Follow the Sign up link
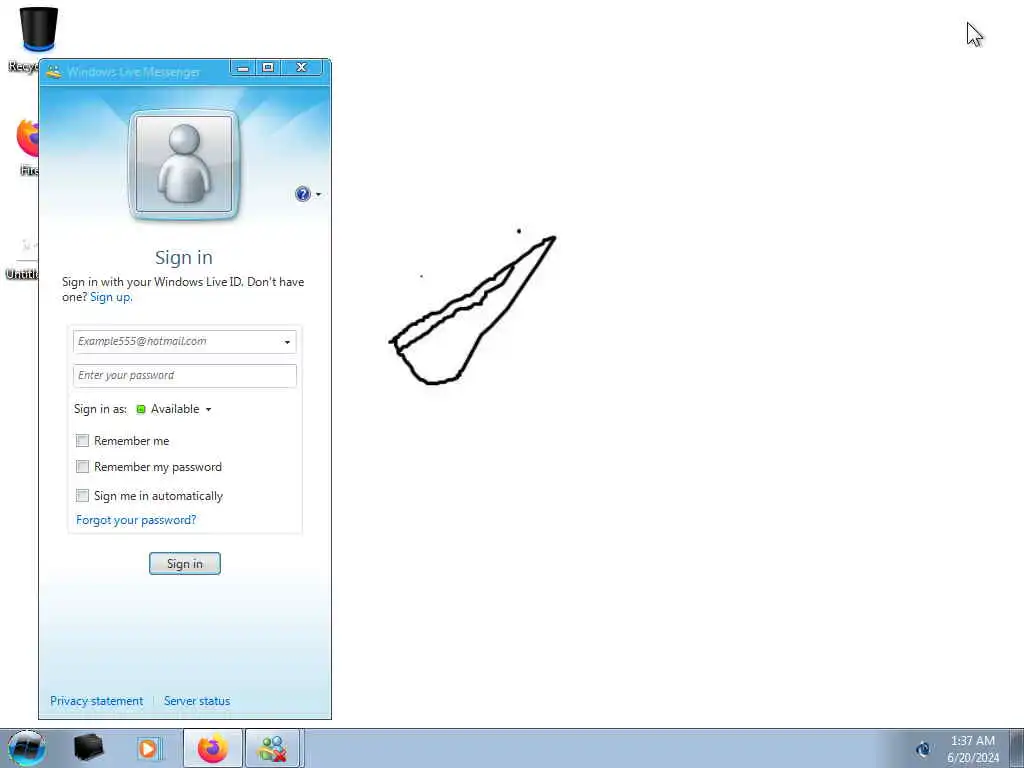This screenshot has width=1024, height=768. click(110, 297)
